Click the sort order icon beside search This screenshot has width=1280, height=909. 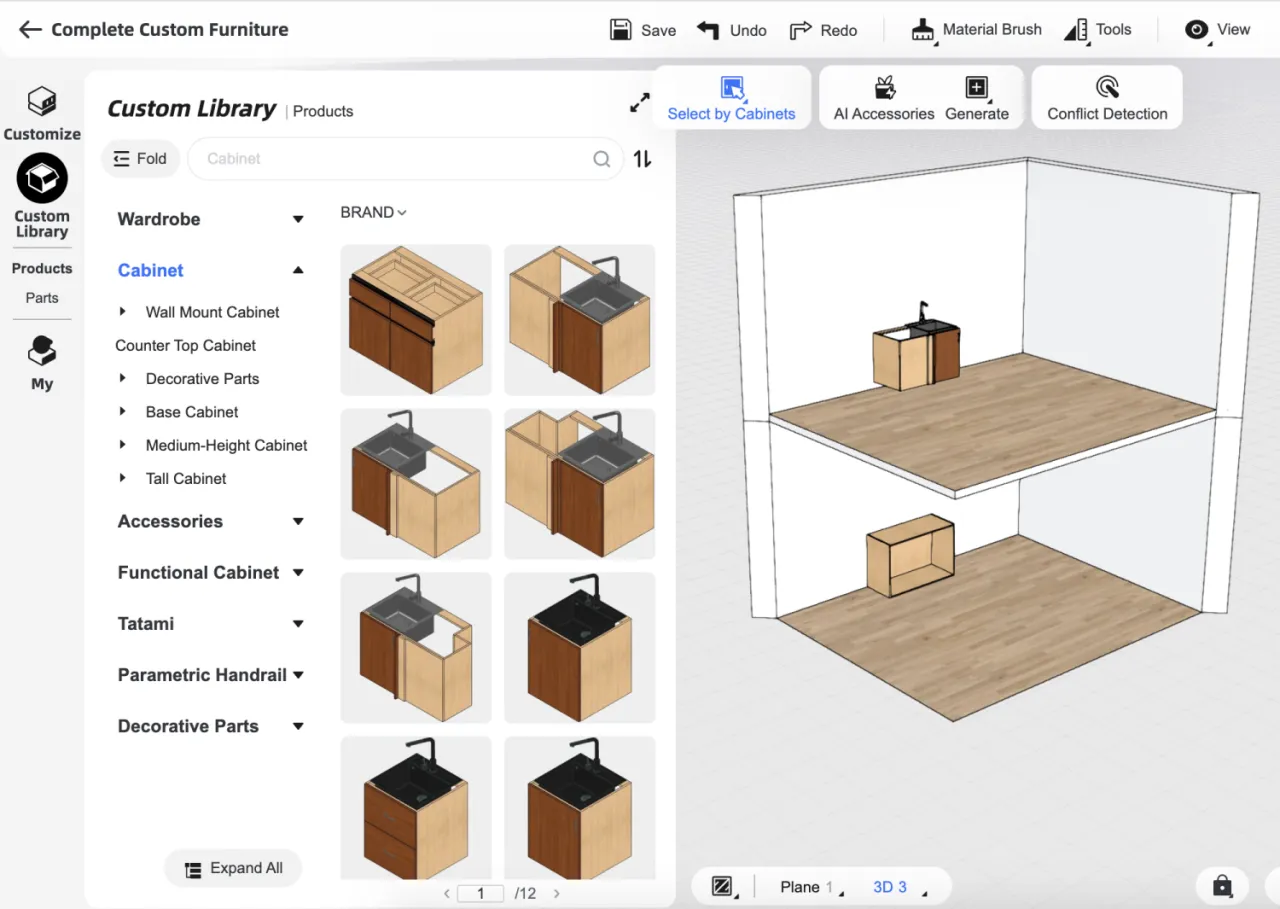[643, 158]
